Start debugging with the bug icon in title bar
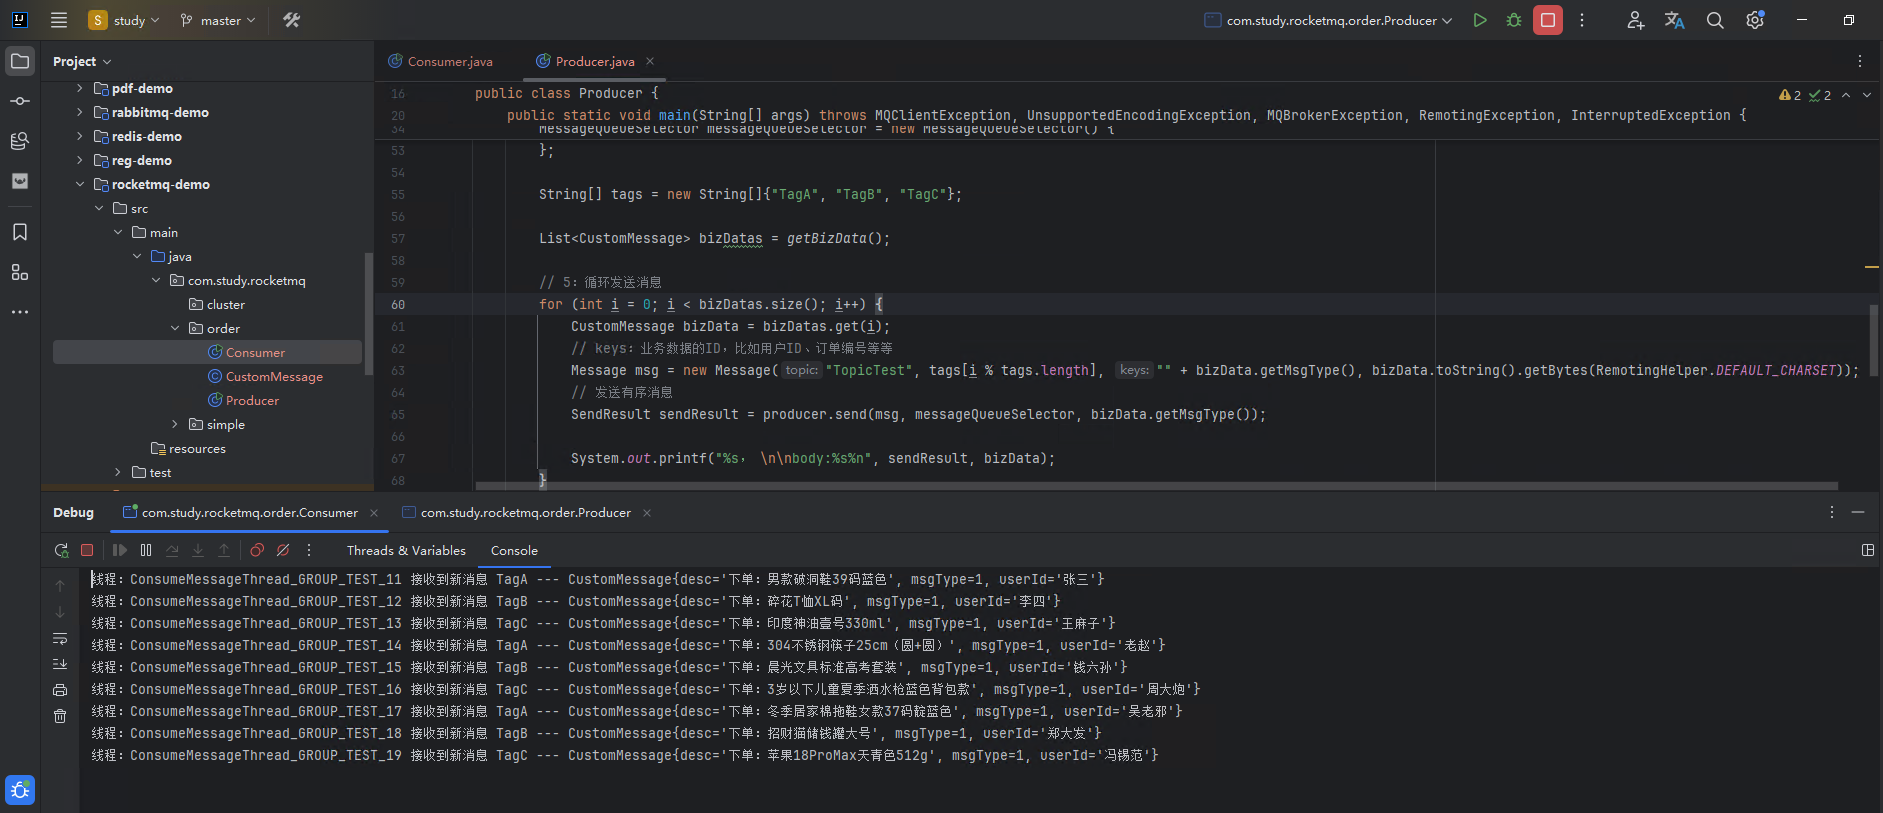1883x813 pixels. [1514, 20]
